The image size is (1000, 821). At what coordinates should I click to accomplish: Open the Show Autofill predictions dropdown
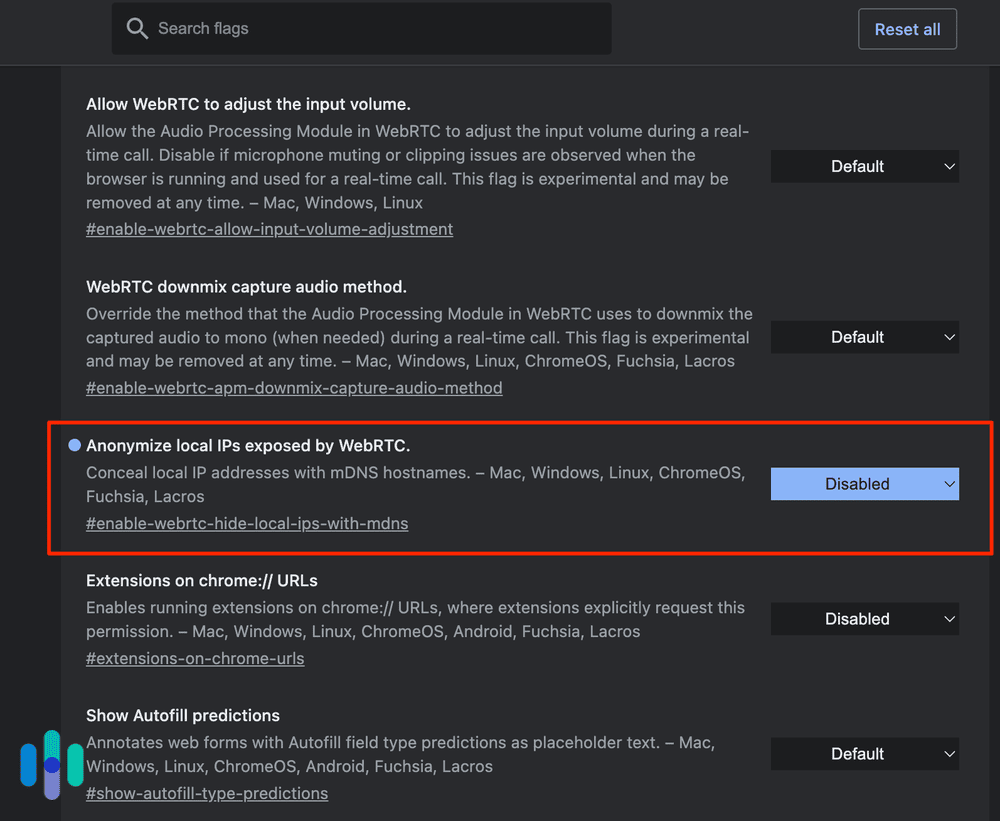pyautogui.click(x=864, y=754)
